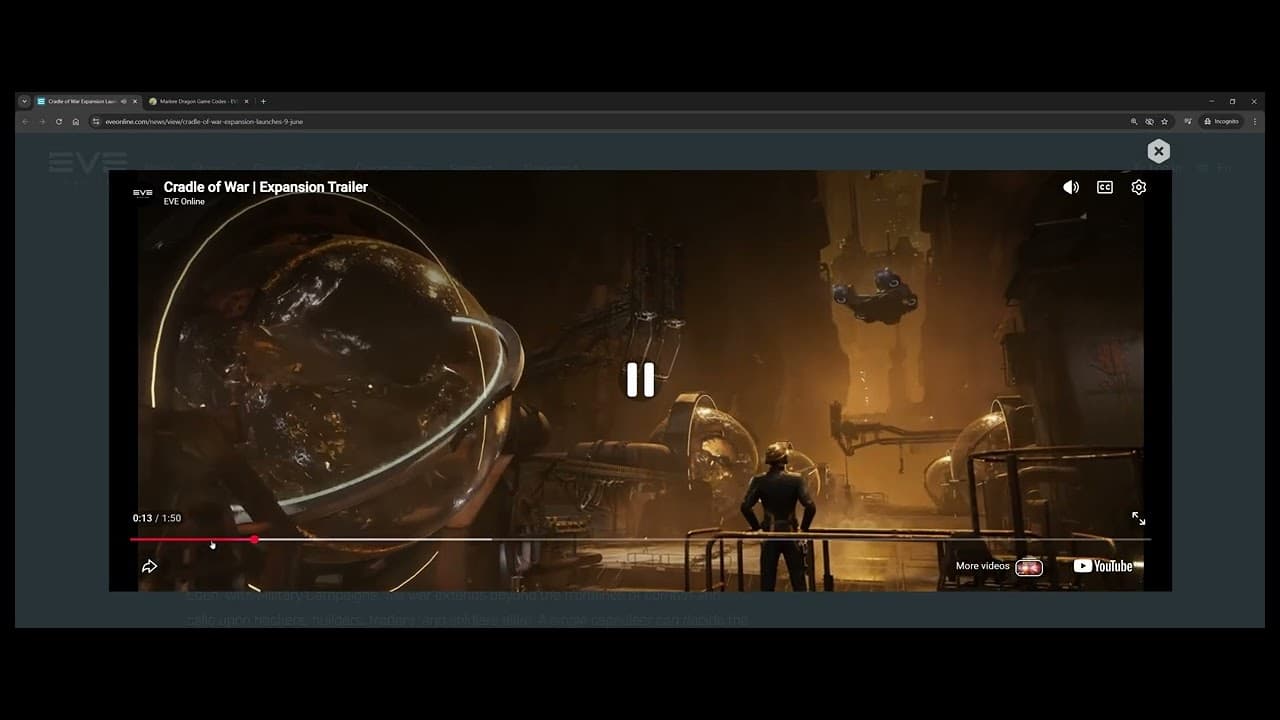Screen dimensions: 1280x720
Task: Share the video with the arrow icon
Action: [149, 566]
